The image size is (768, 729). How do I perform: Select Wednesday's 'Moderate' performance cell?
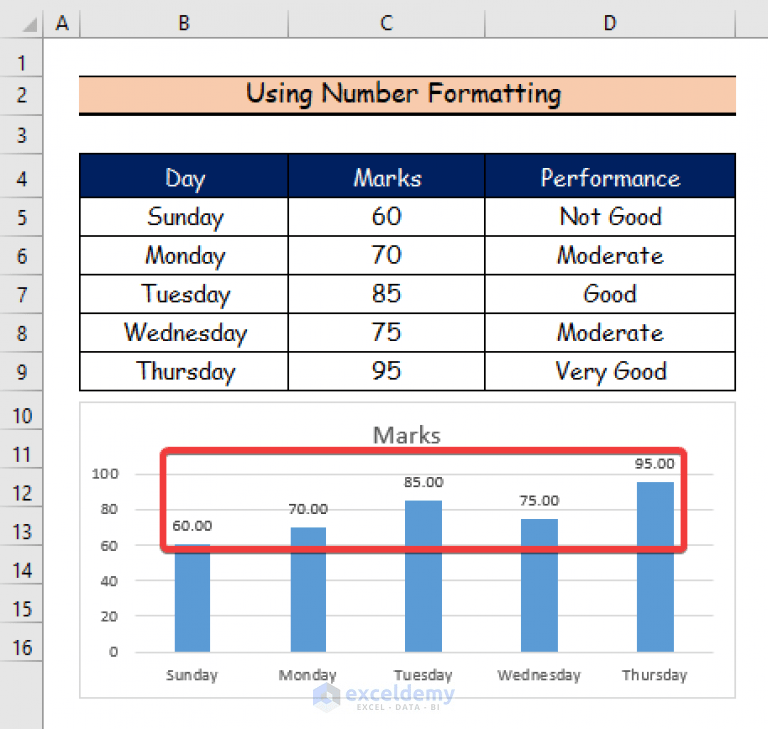[x=610, y=333]
